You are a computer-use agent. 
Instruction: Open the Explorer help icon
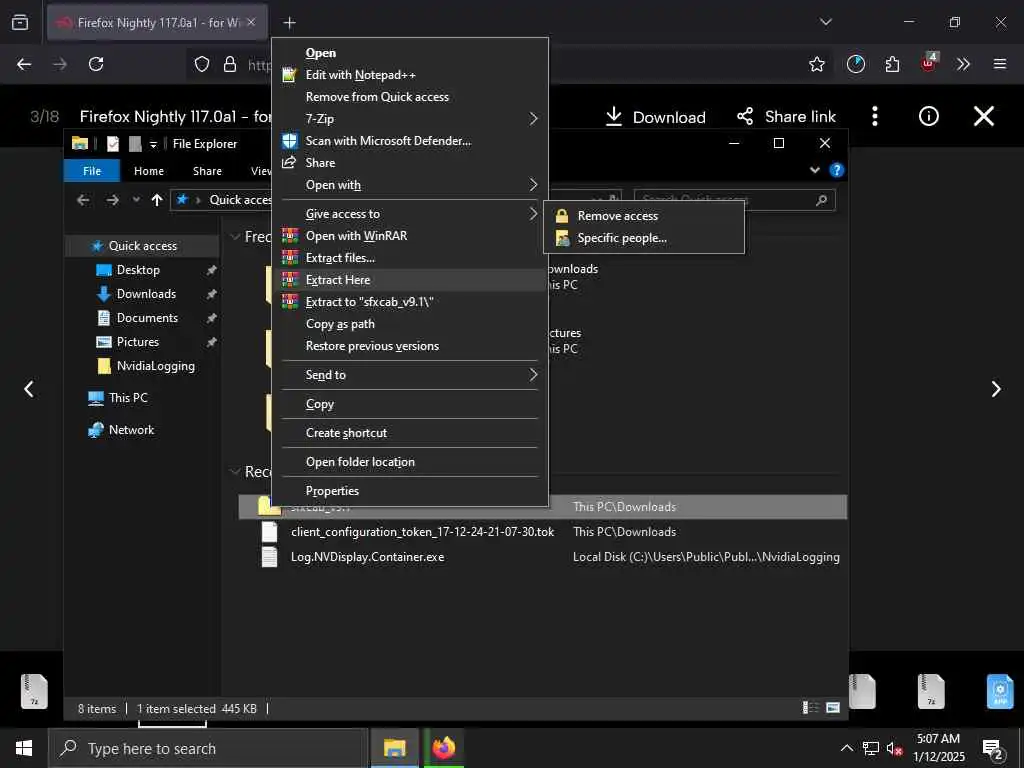(836, 170)
